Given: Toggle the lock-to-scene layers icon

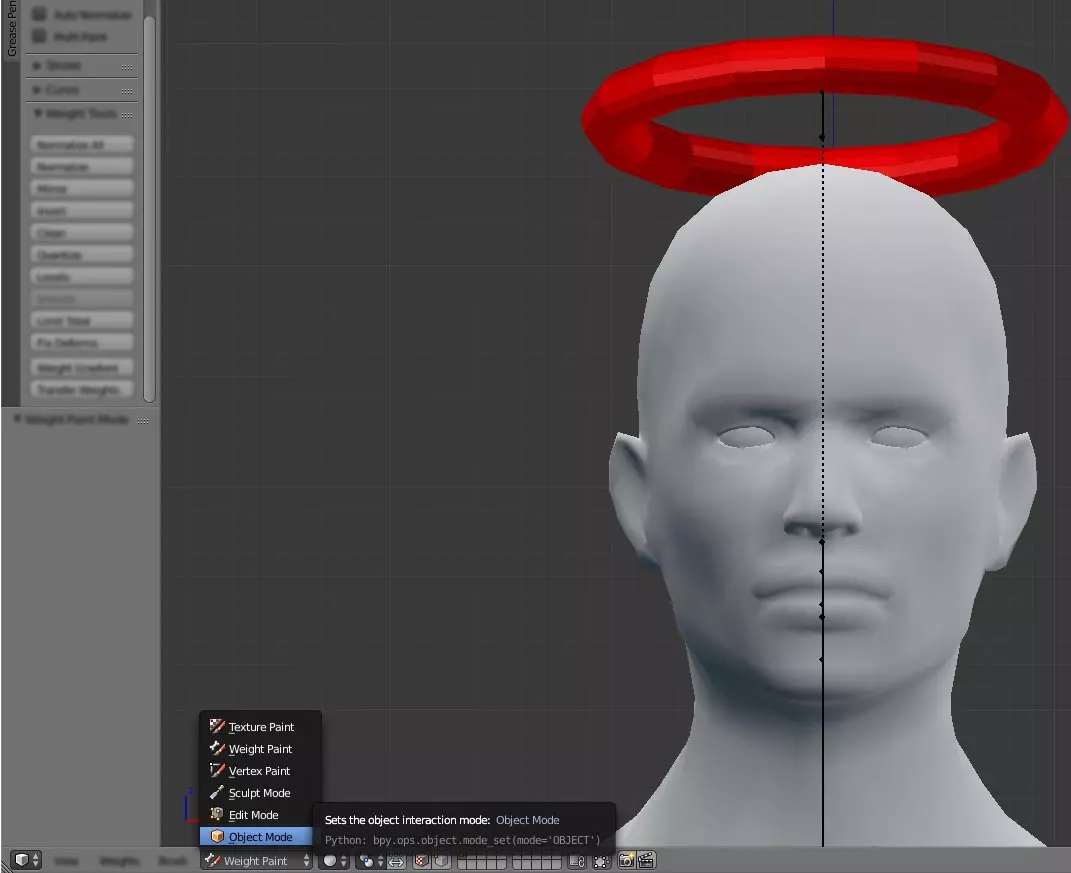Looking at the screenshot, I should point(576,861).
